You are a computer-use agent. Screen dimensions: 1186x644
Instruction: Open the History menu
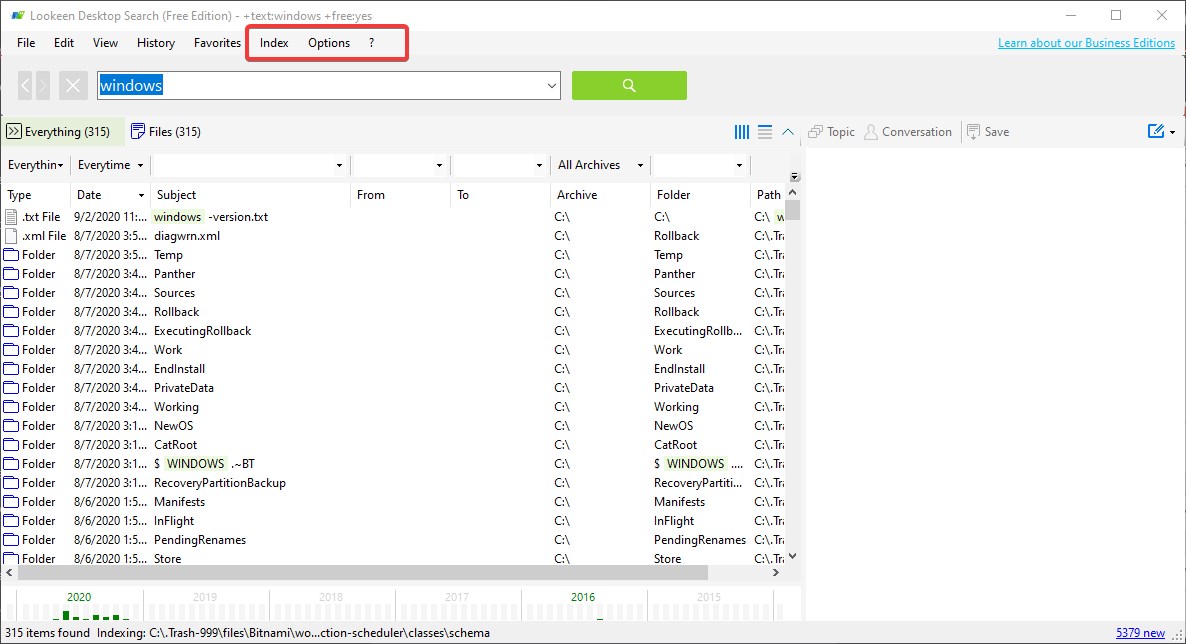156,43
